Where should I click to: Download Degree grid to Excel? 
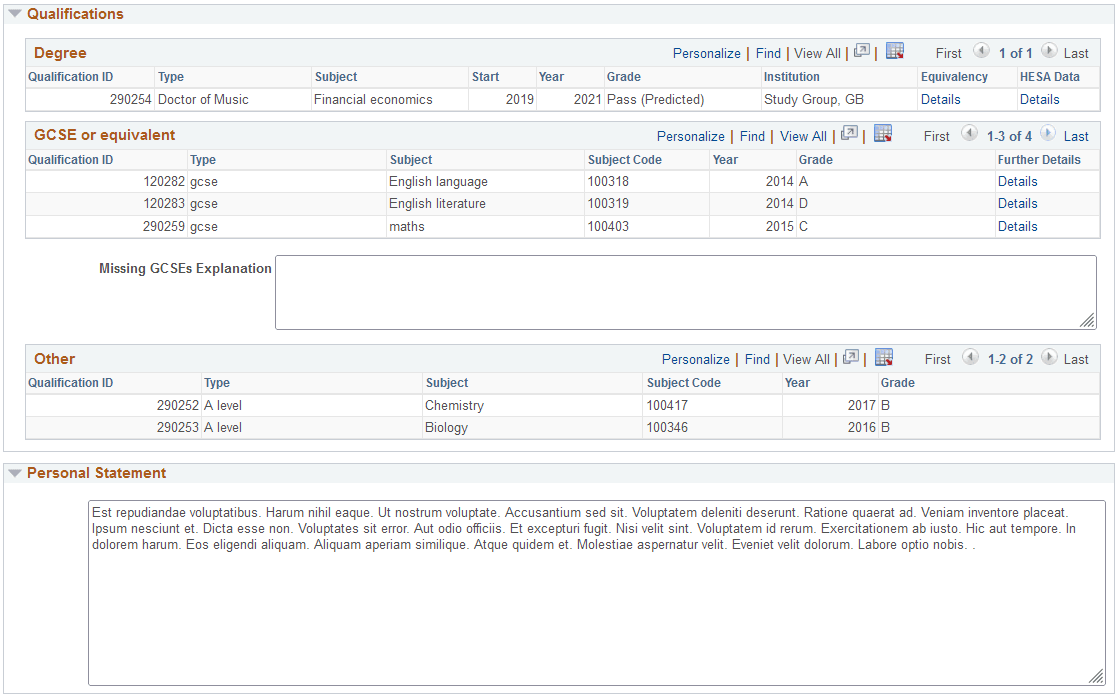893,51
